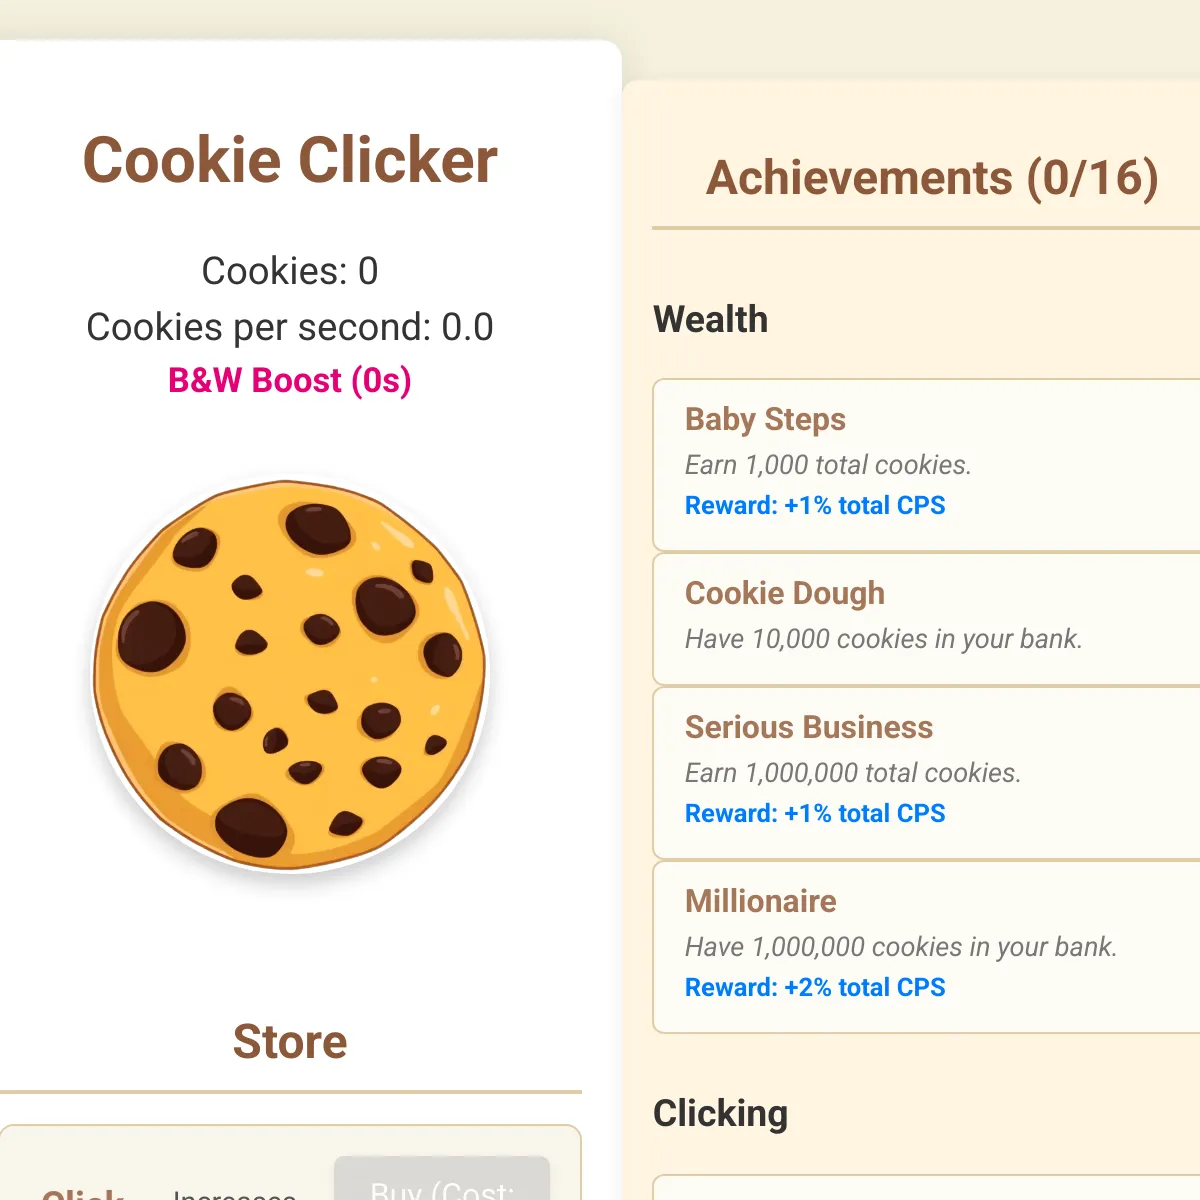Click Millionaire reward +2% total CPS text
This screenshot has width=1200, height=1200.
pos(815,988)
